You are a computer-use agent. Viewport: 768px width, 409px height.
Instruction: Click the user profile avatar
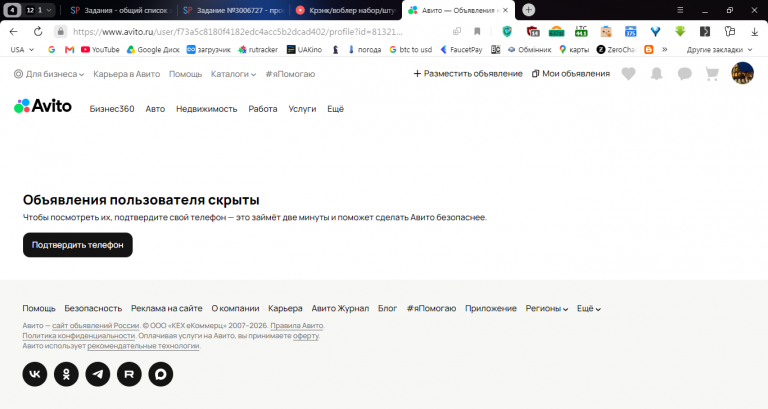743,73
